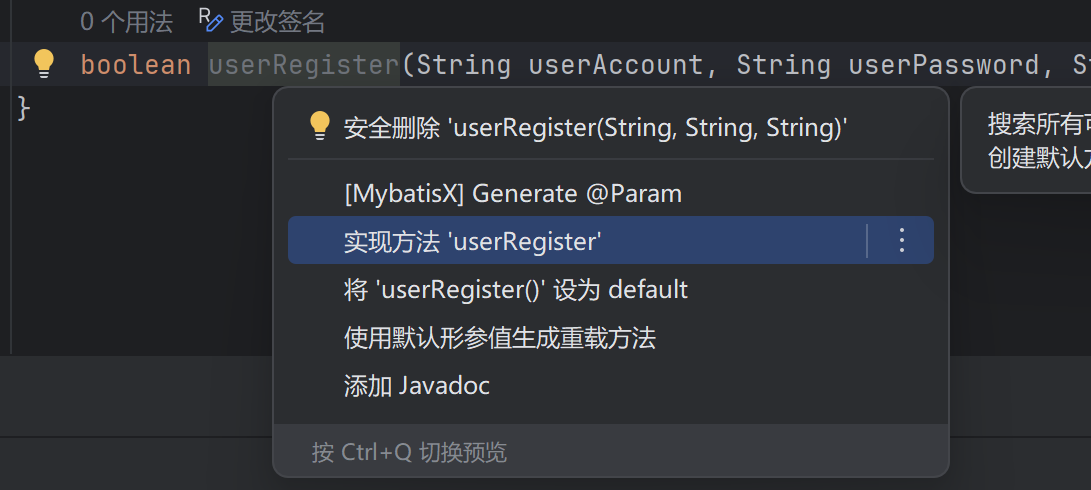Place the cursor on the userRegister method name

click(303, 65)
